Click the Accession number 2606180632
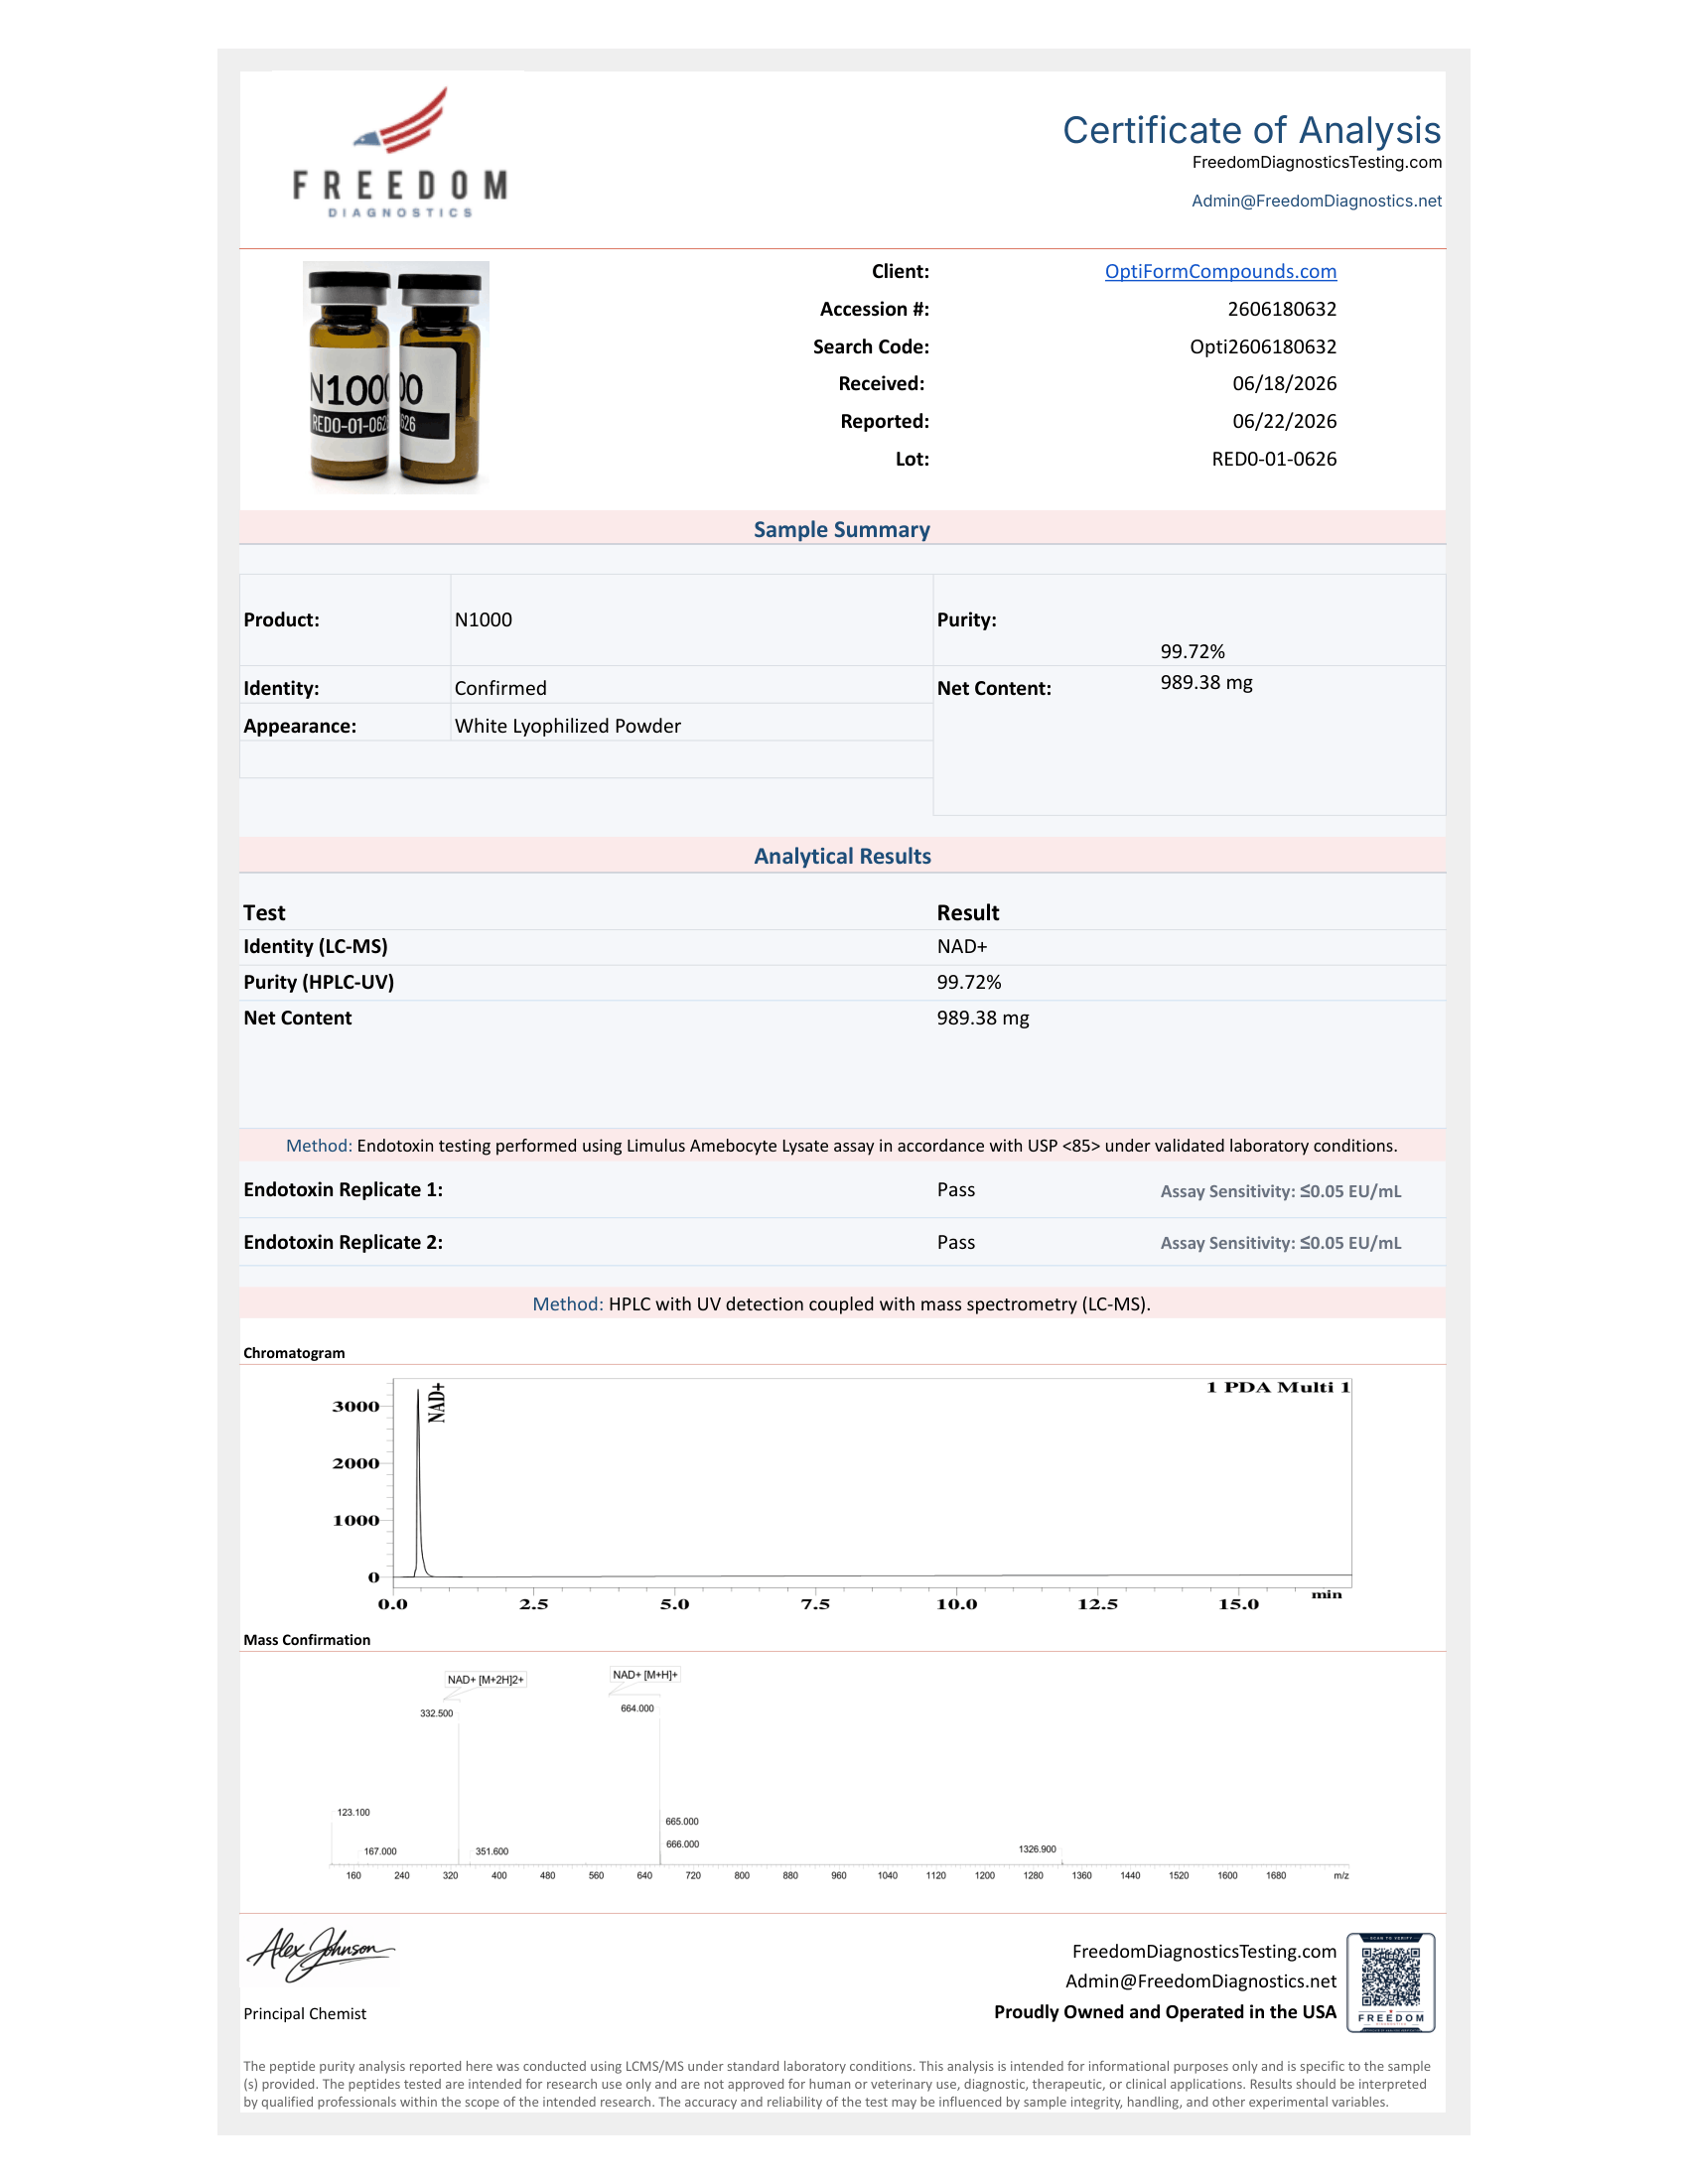The height and width of the screenshot is (2184, 1688). [1282, 309]
